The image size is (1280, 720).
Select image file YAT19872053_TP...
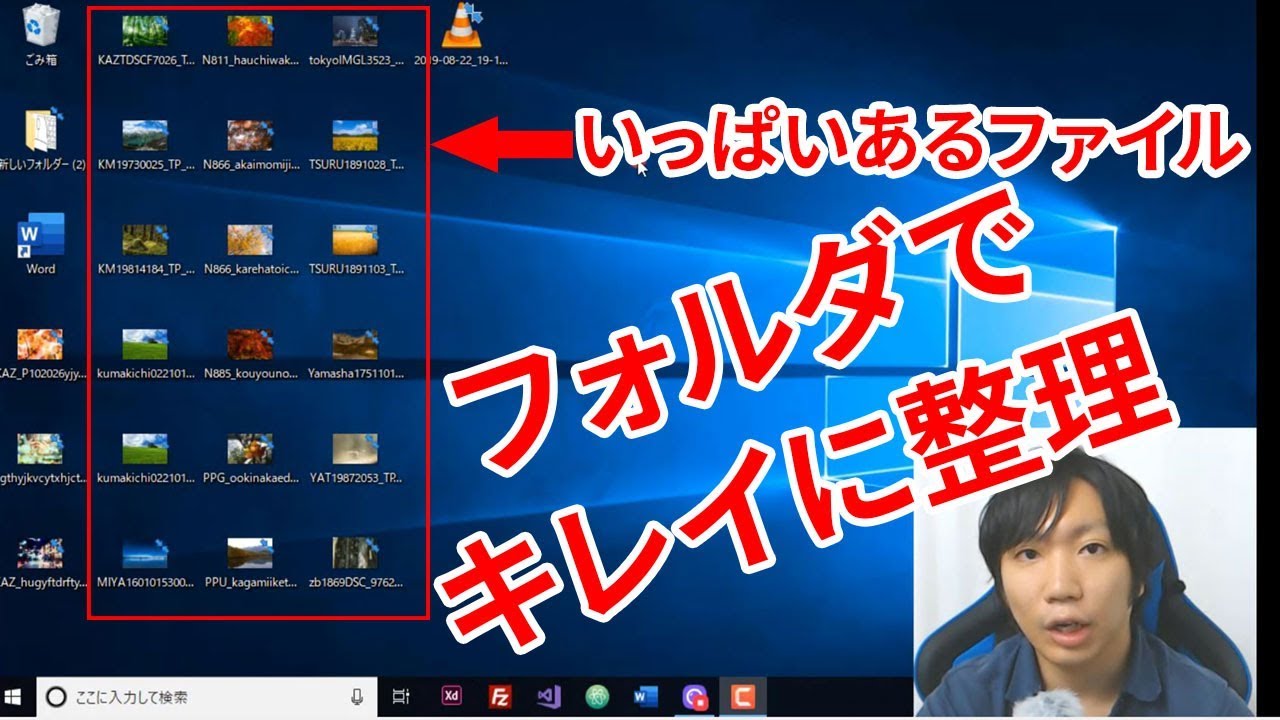coord(356,459)
